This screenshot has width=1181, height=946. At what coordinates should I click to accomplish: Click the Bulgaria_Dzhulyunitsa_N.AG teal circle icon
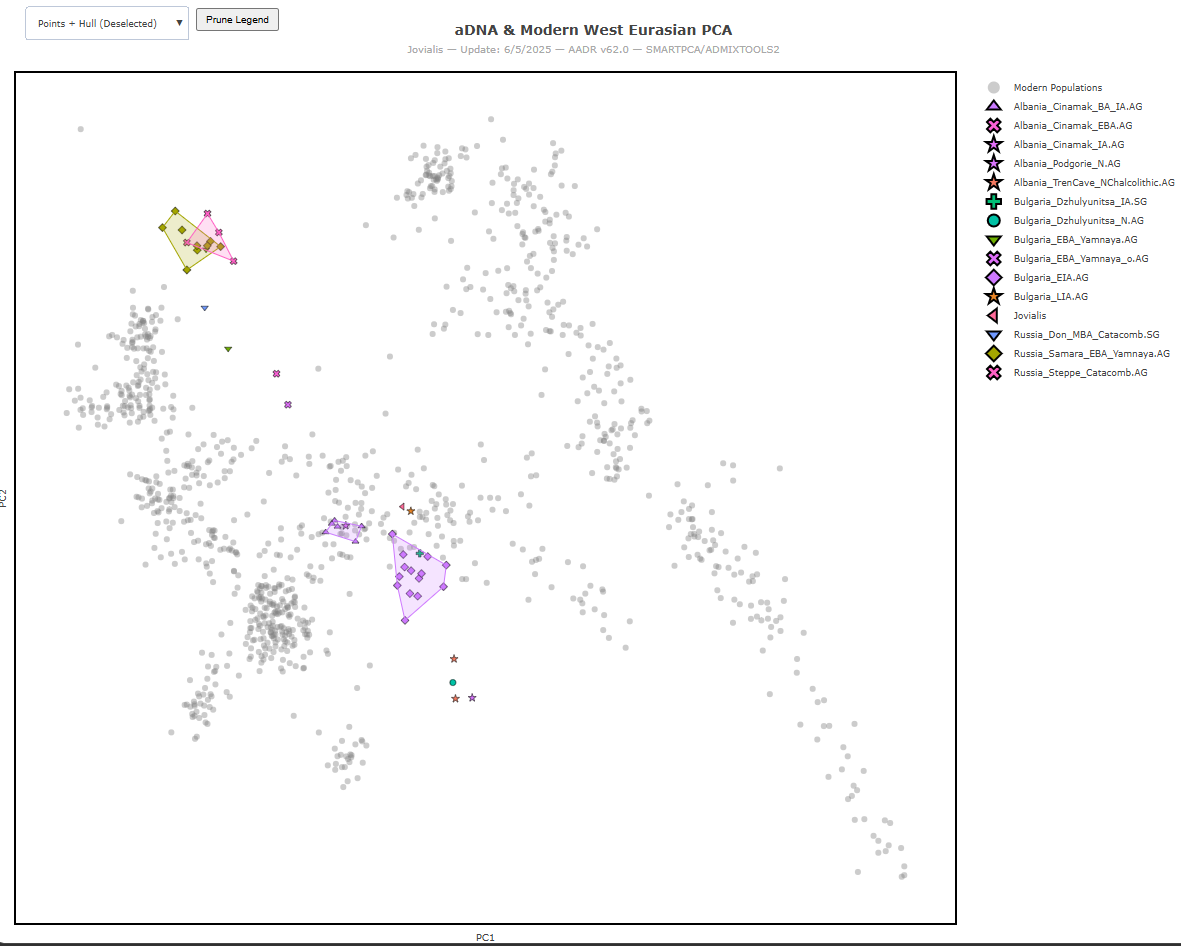tap(993, 221)
